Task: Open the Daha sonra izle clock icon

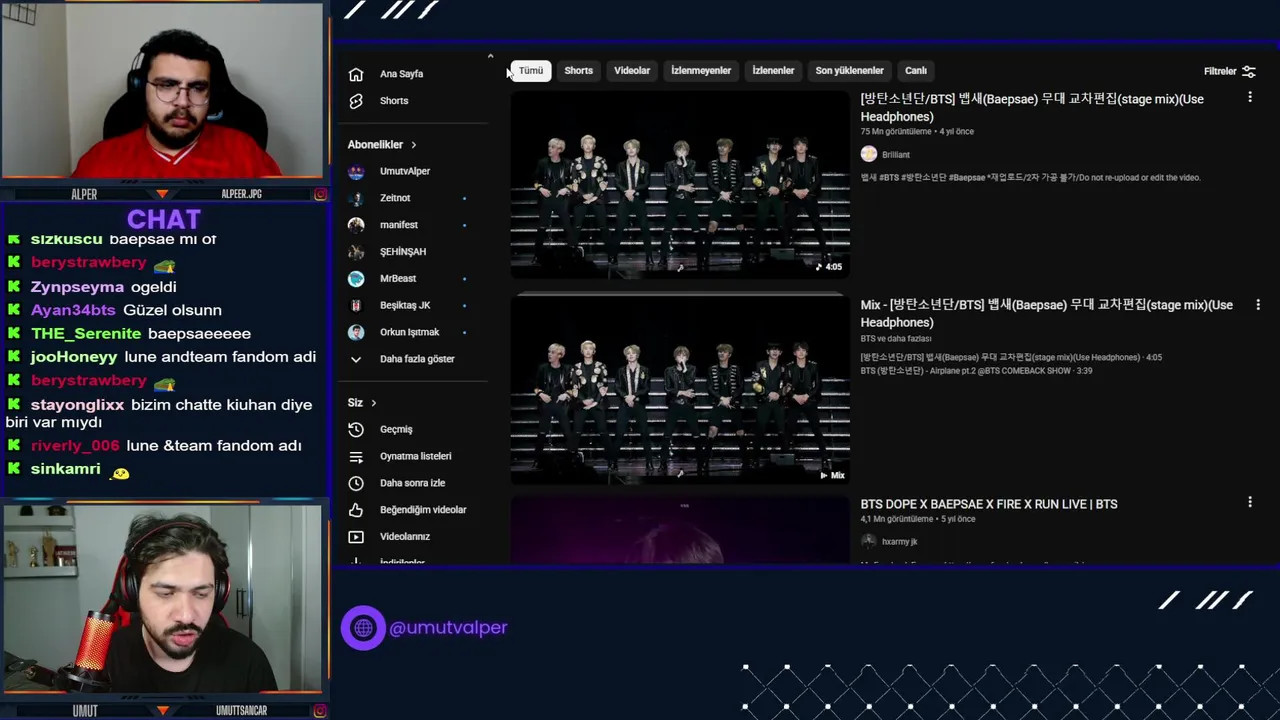Action: [x=356, y=483]
